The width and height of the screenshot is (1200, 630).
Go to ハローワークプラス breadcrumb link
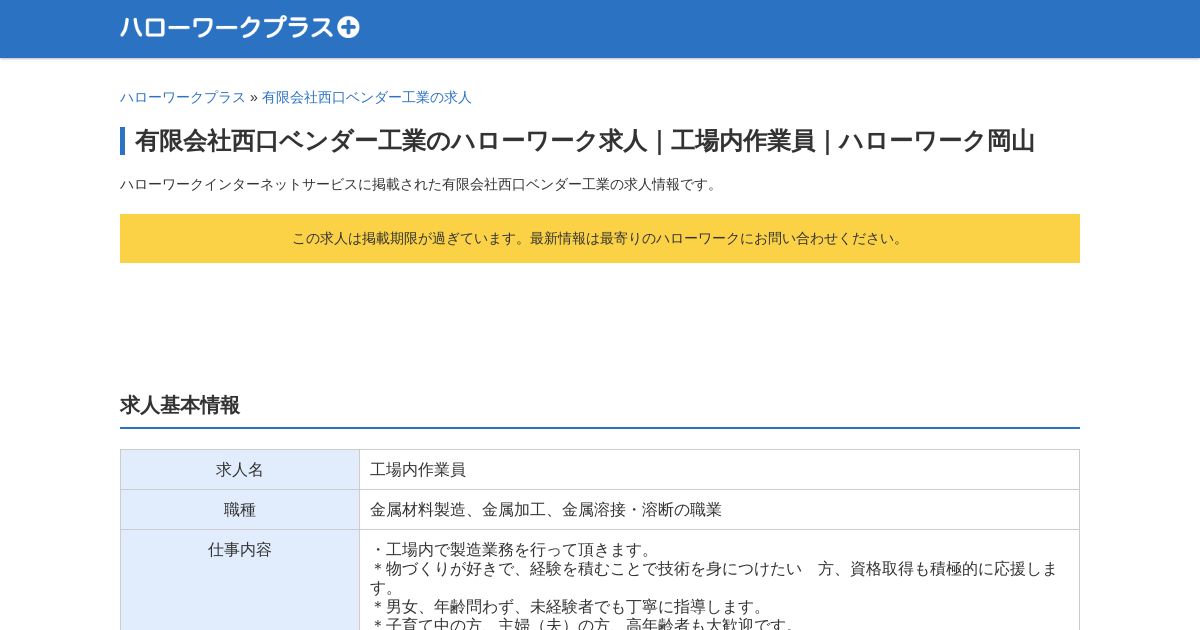point(183,97)
